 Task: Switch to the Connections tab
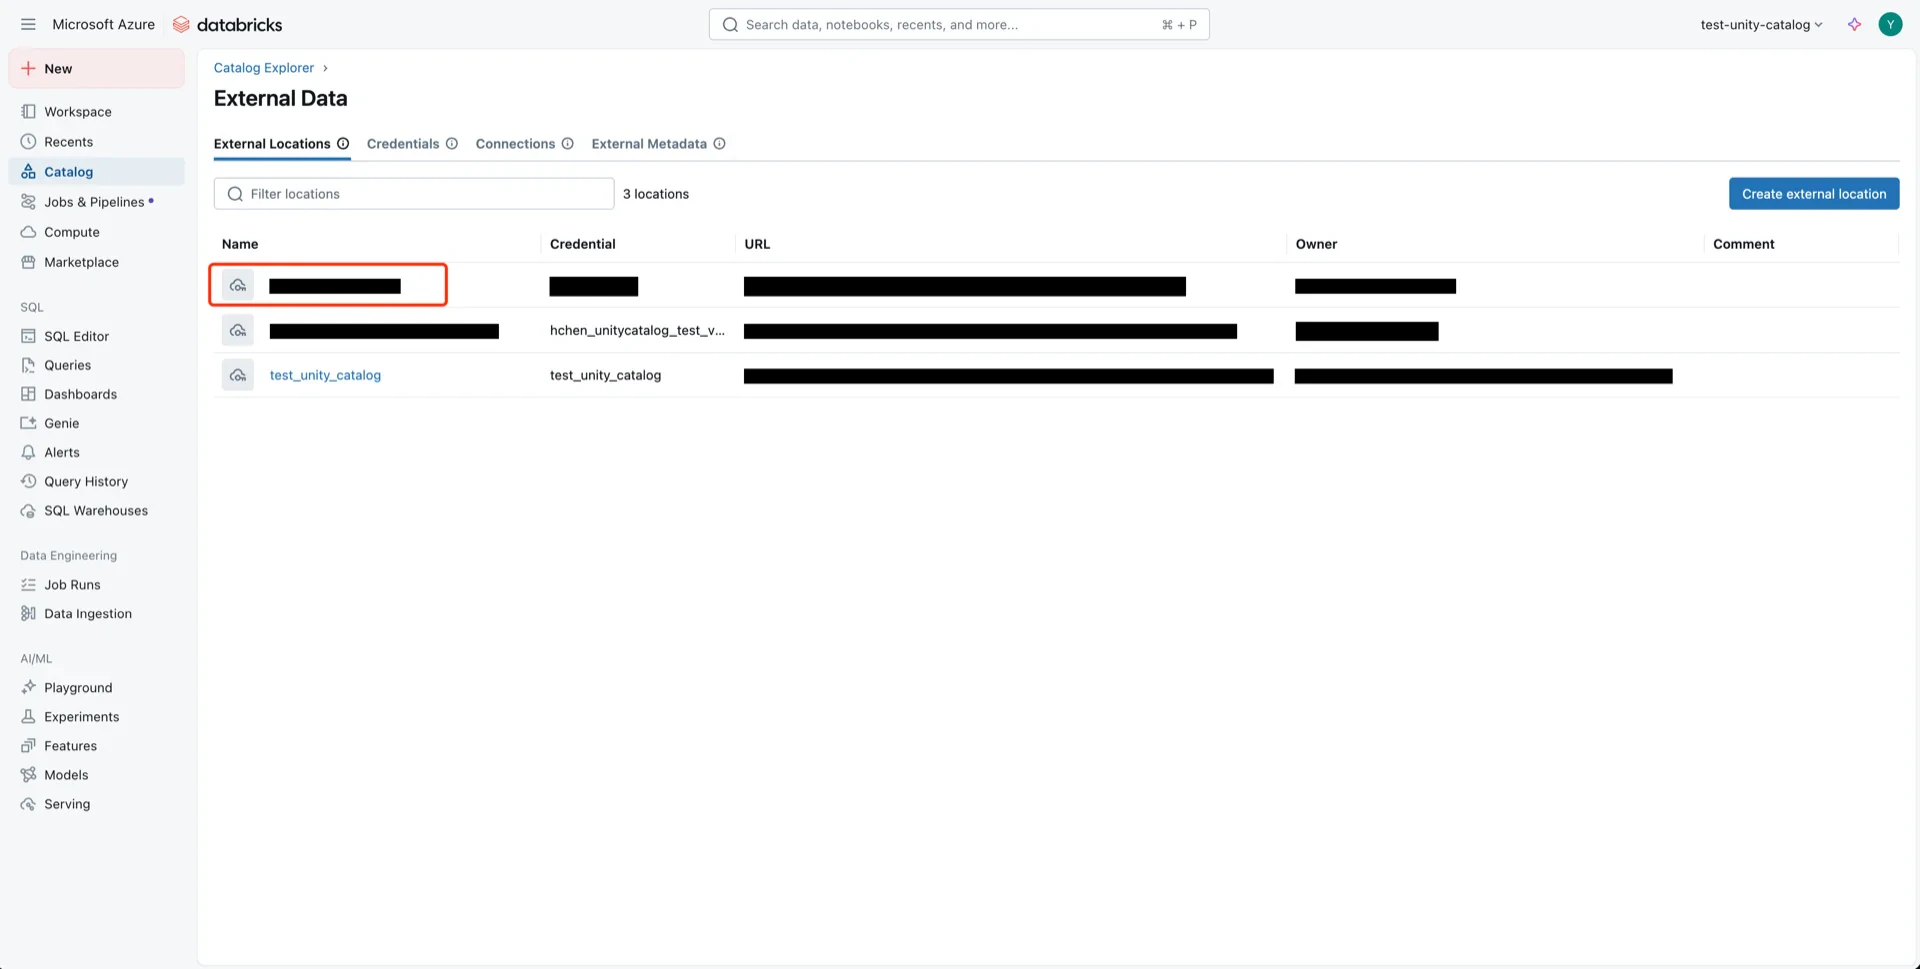coord(515,143)
